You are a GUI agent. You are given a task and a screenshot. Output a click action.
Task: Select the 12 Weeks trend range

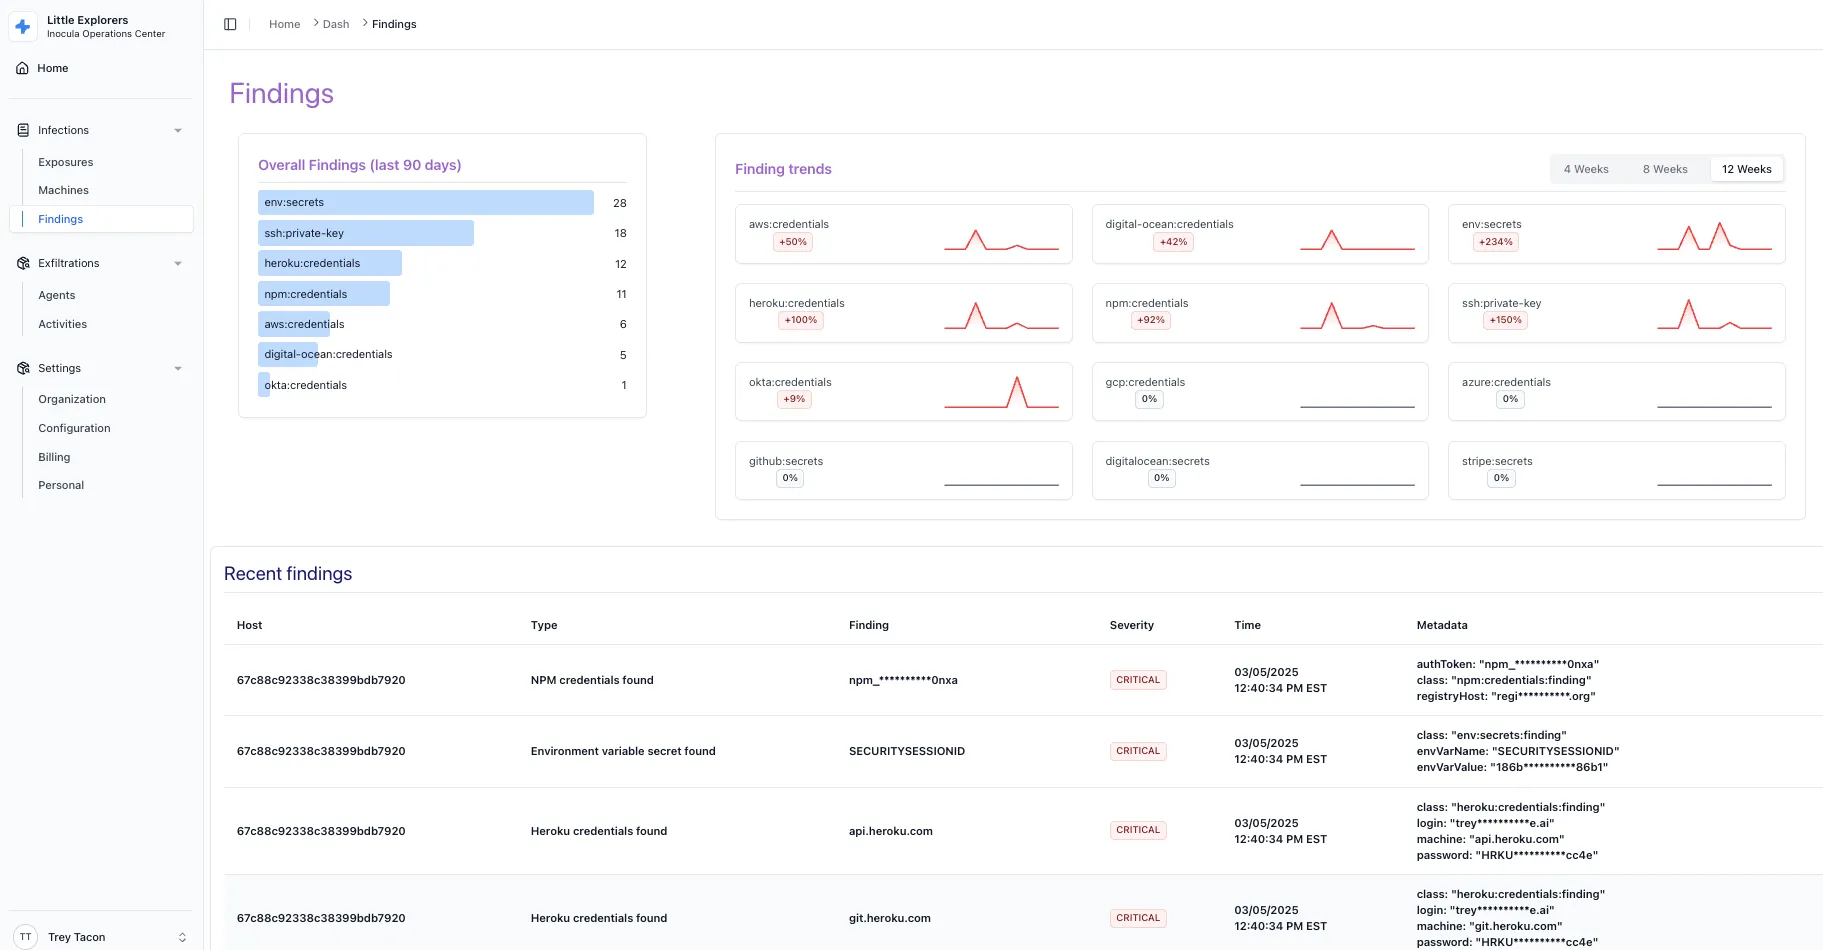click(1746, 169)
